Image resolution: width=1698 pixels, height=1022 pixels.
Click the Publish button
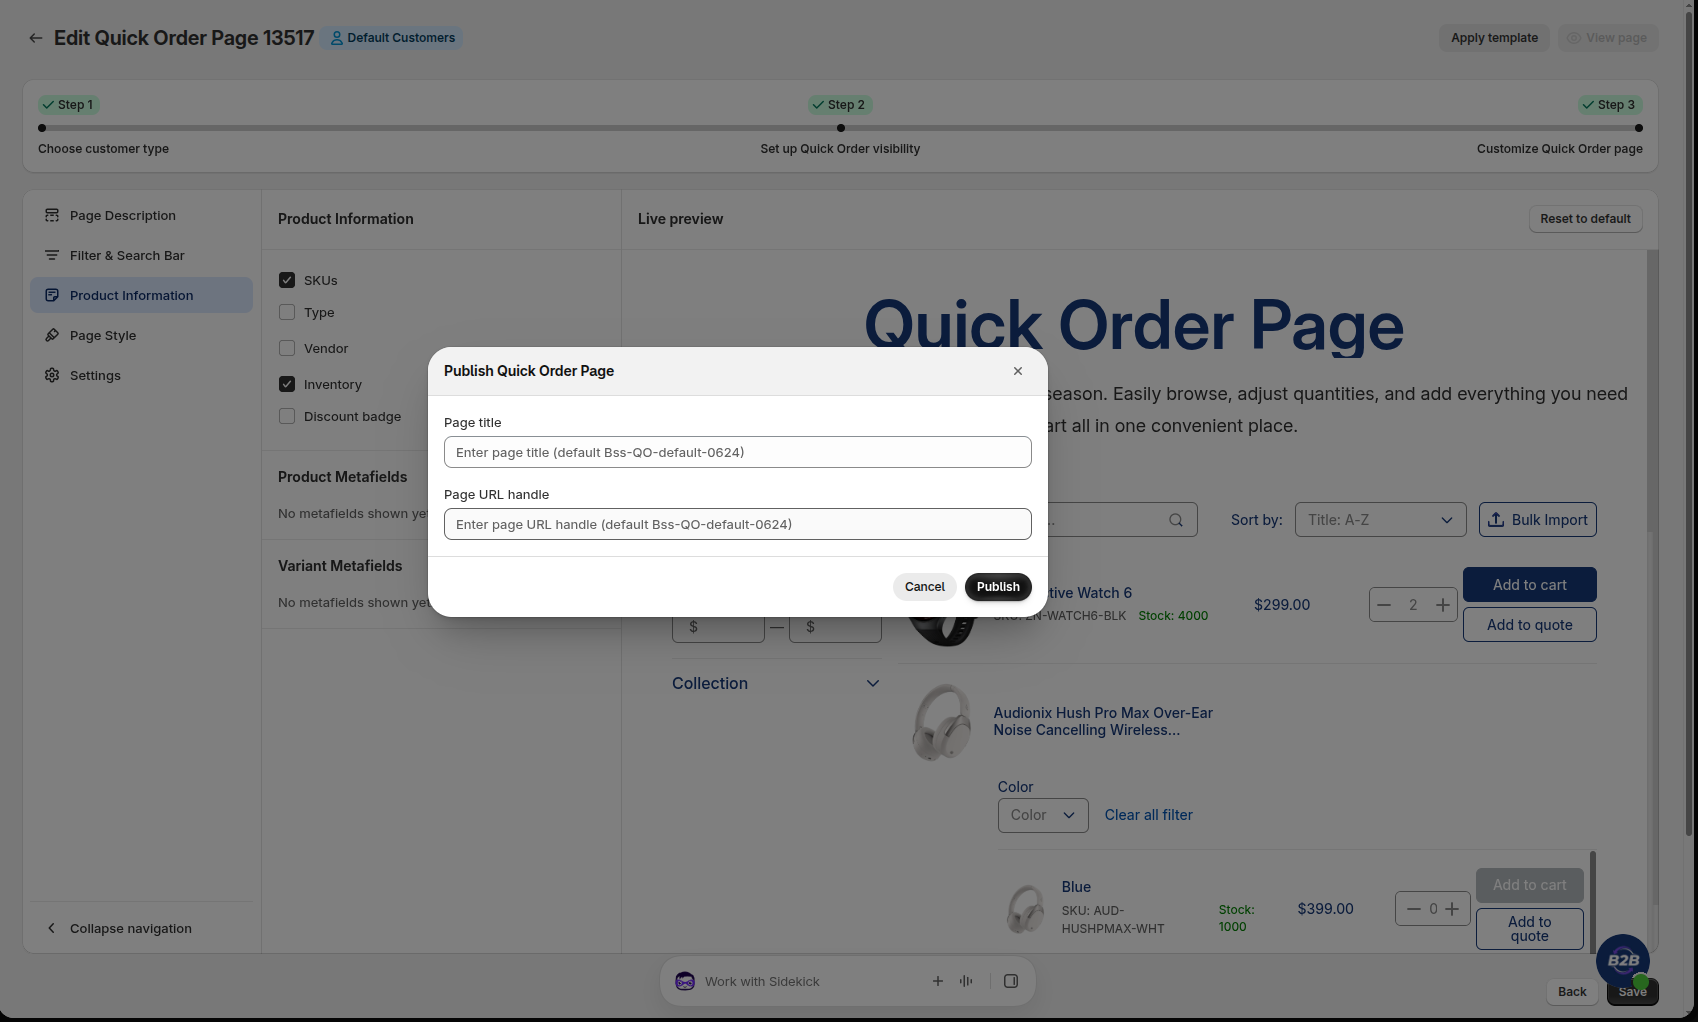pos(998,587)
